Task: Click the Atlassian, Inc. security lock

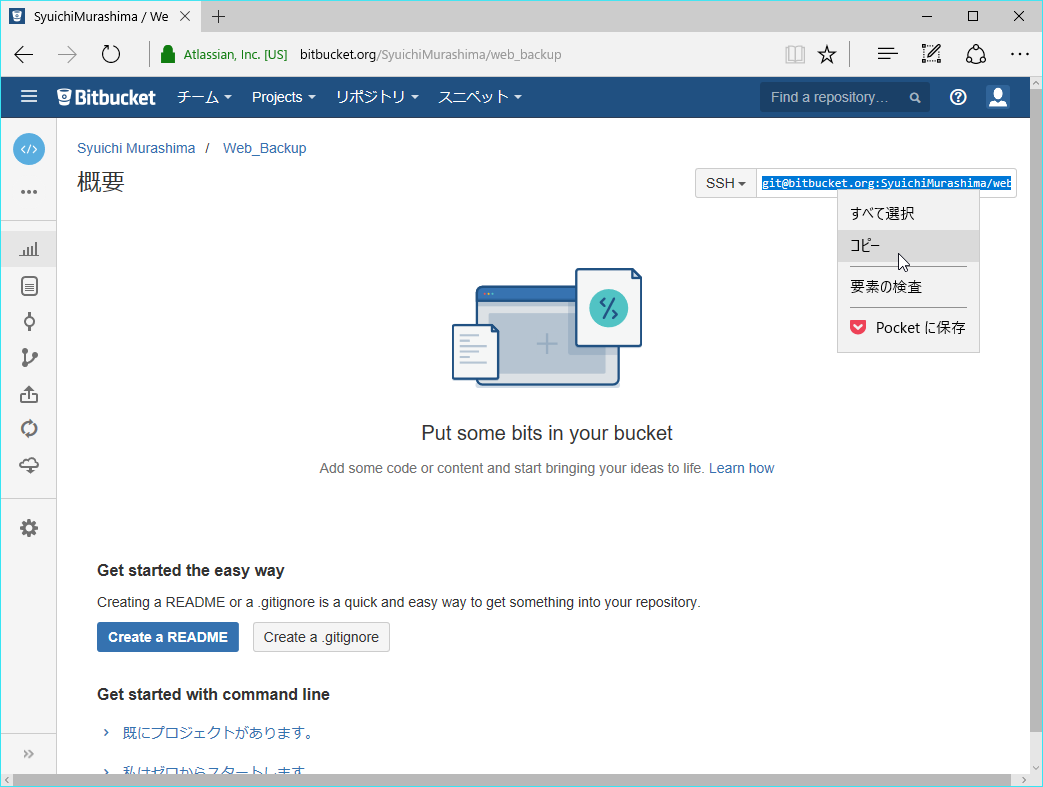Action: coord(168,55)
